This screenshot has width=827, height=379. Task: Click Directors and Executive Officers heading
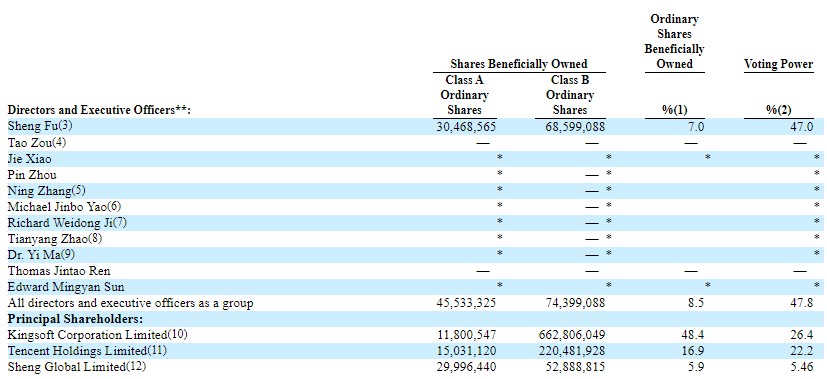(99, 110)
